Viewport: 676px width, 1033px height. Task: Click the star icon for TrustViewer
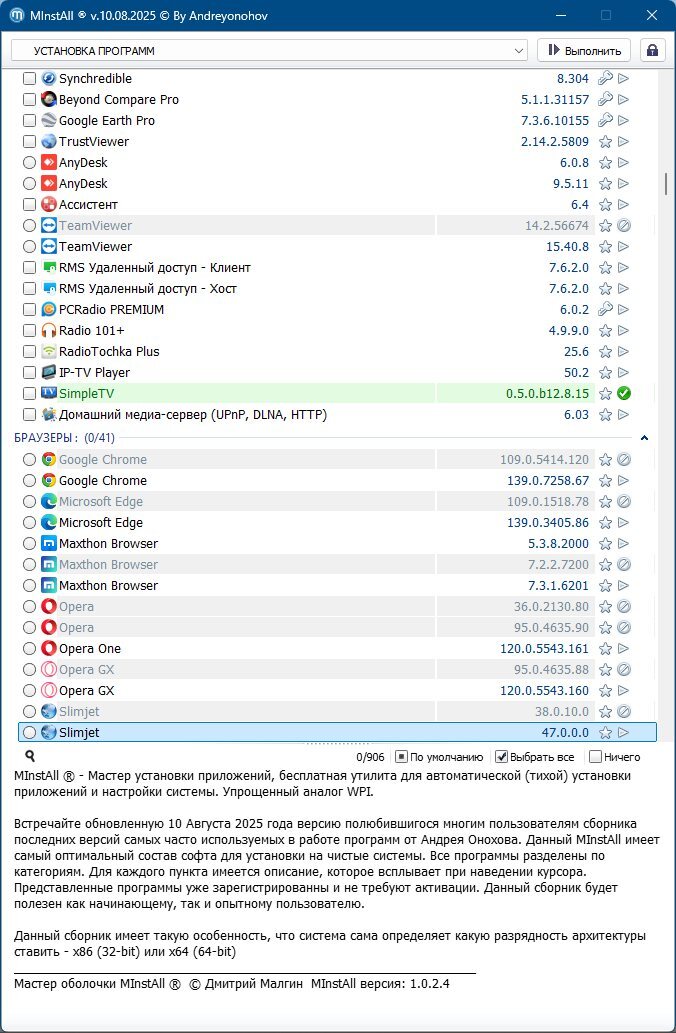pyautogui.click(x=605, y=142)
